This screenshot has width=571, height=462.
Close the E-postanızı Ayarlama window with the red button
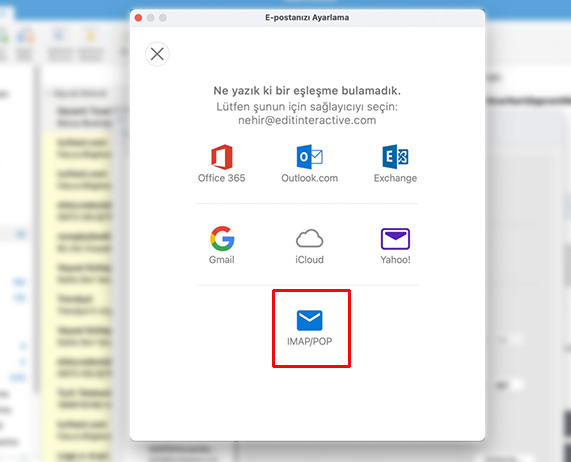pos(138,18)
